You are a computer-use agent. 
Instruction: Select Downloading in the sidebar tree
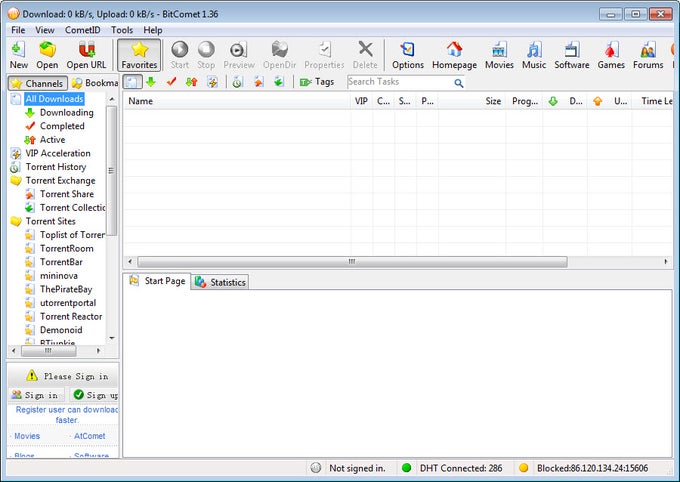(x=66, y=112)
